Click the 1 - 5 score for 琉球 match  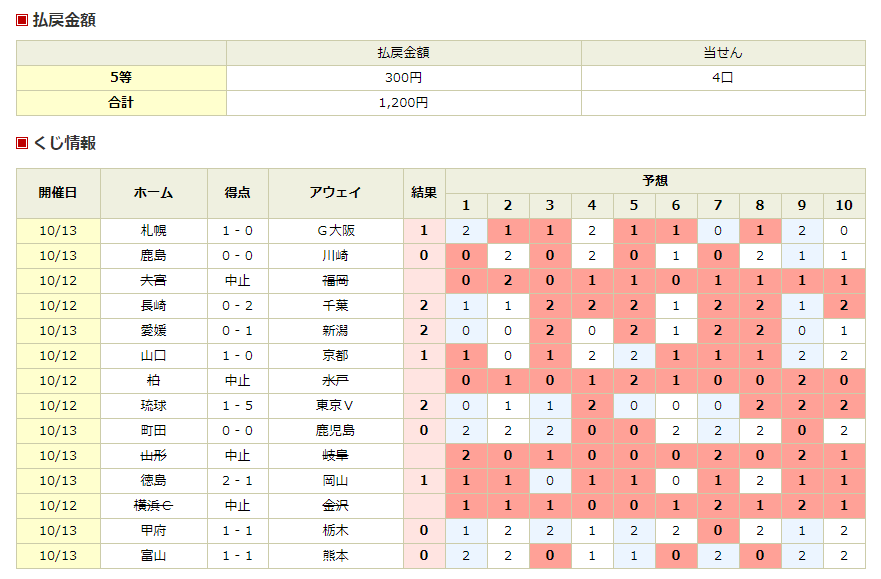[x=237, y=406]
